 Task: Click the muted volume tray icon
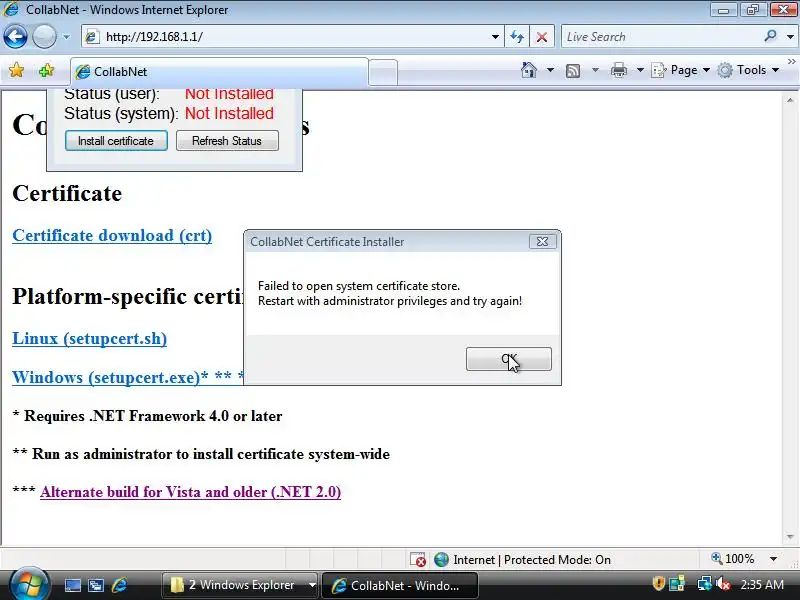(x=722, y=584)
